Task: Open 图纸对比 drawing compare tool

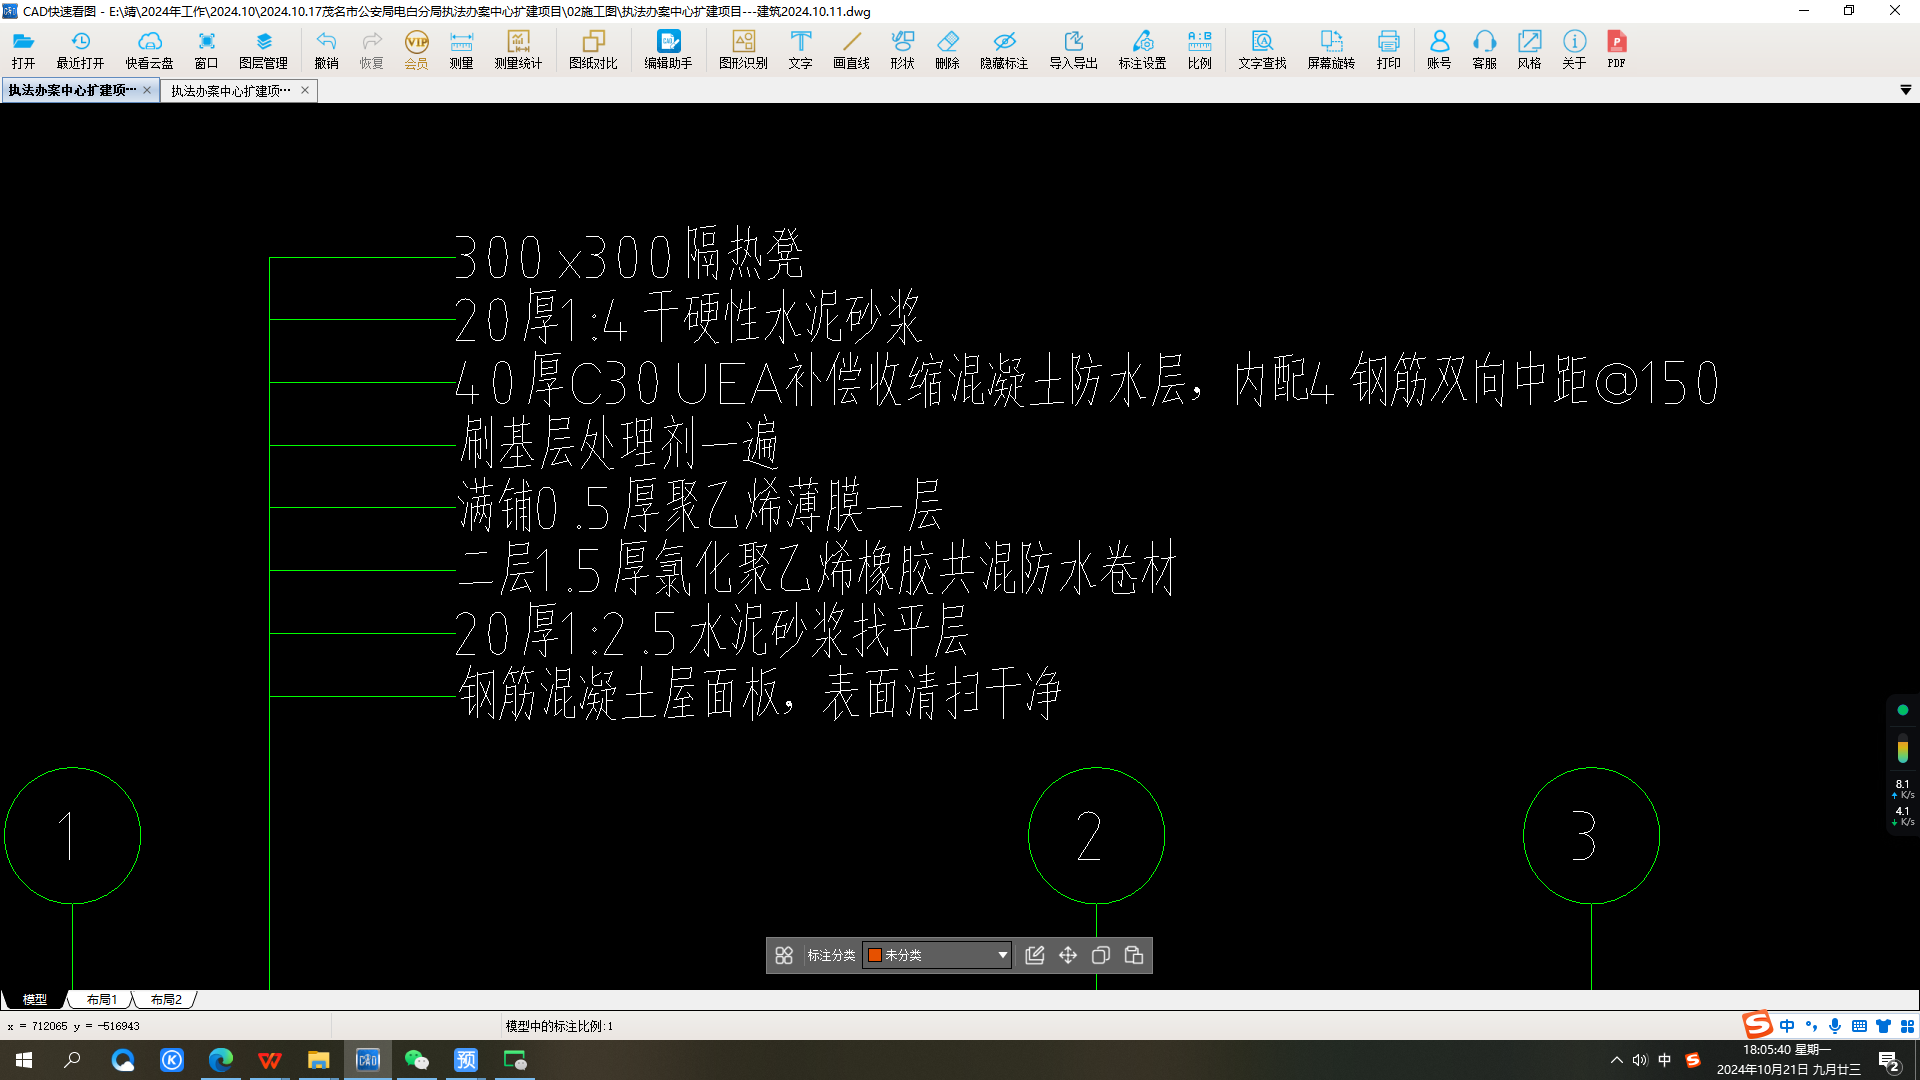Action: pos(593,49)
